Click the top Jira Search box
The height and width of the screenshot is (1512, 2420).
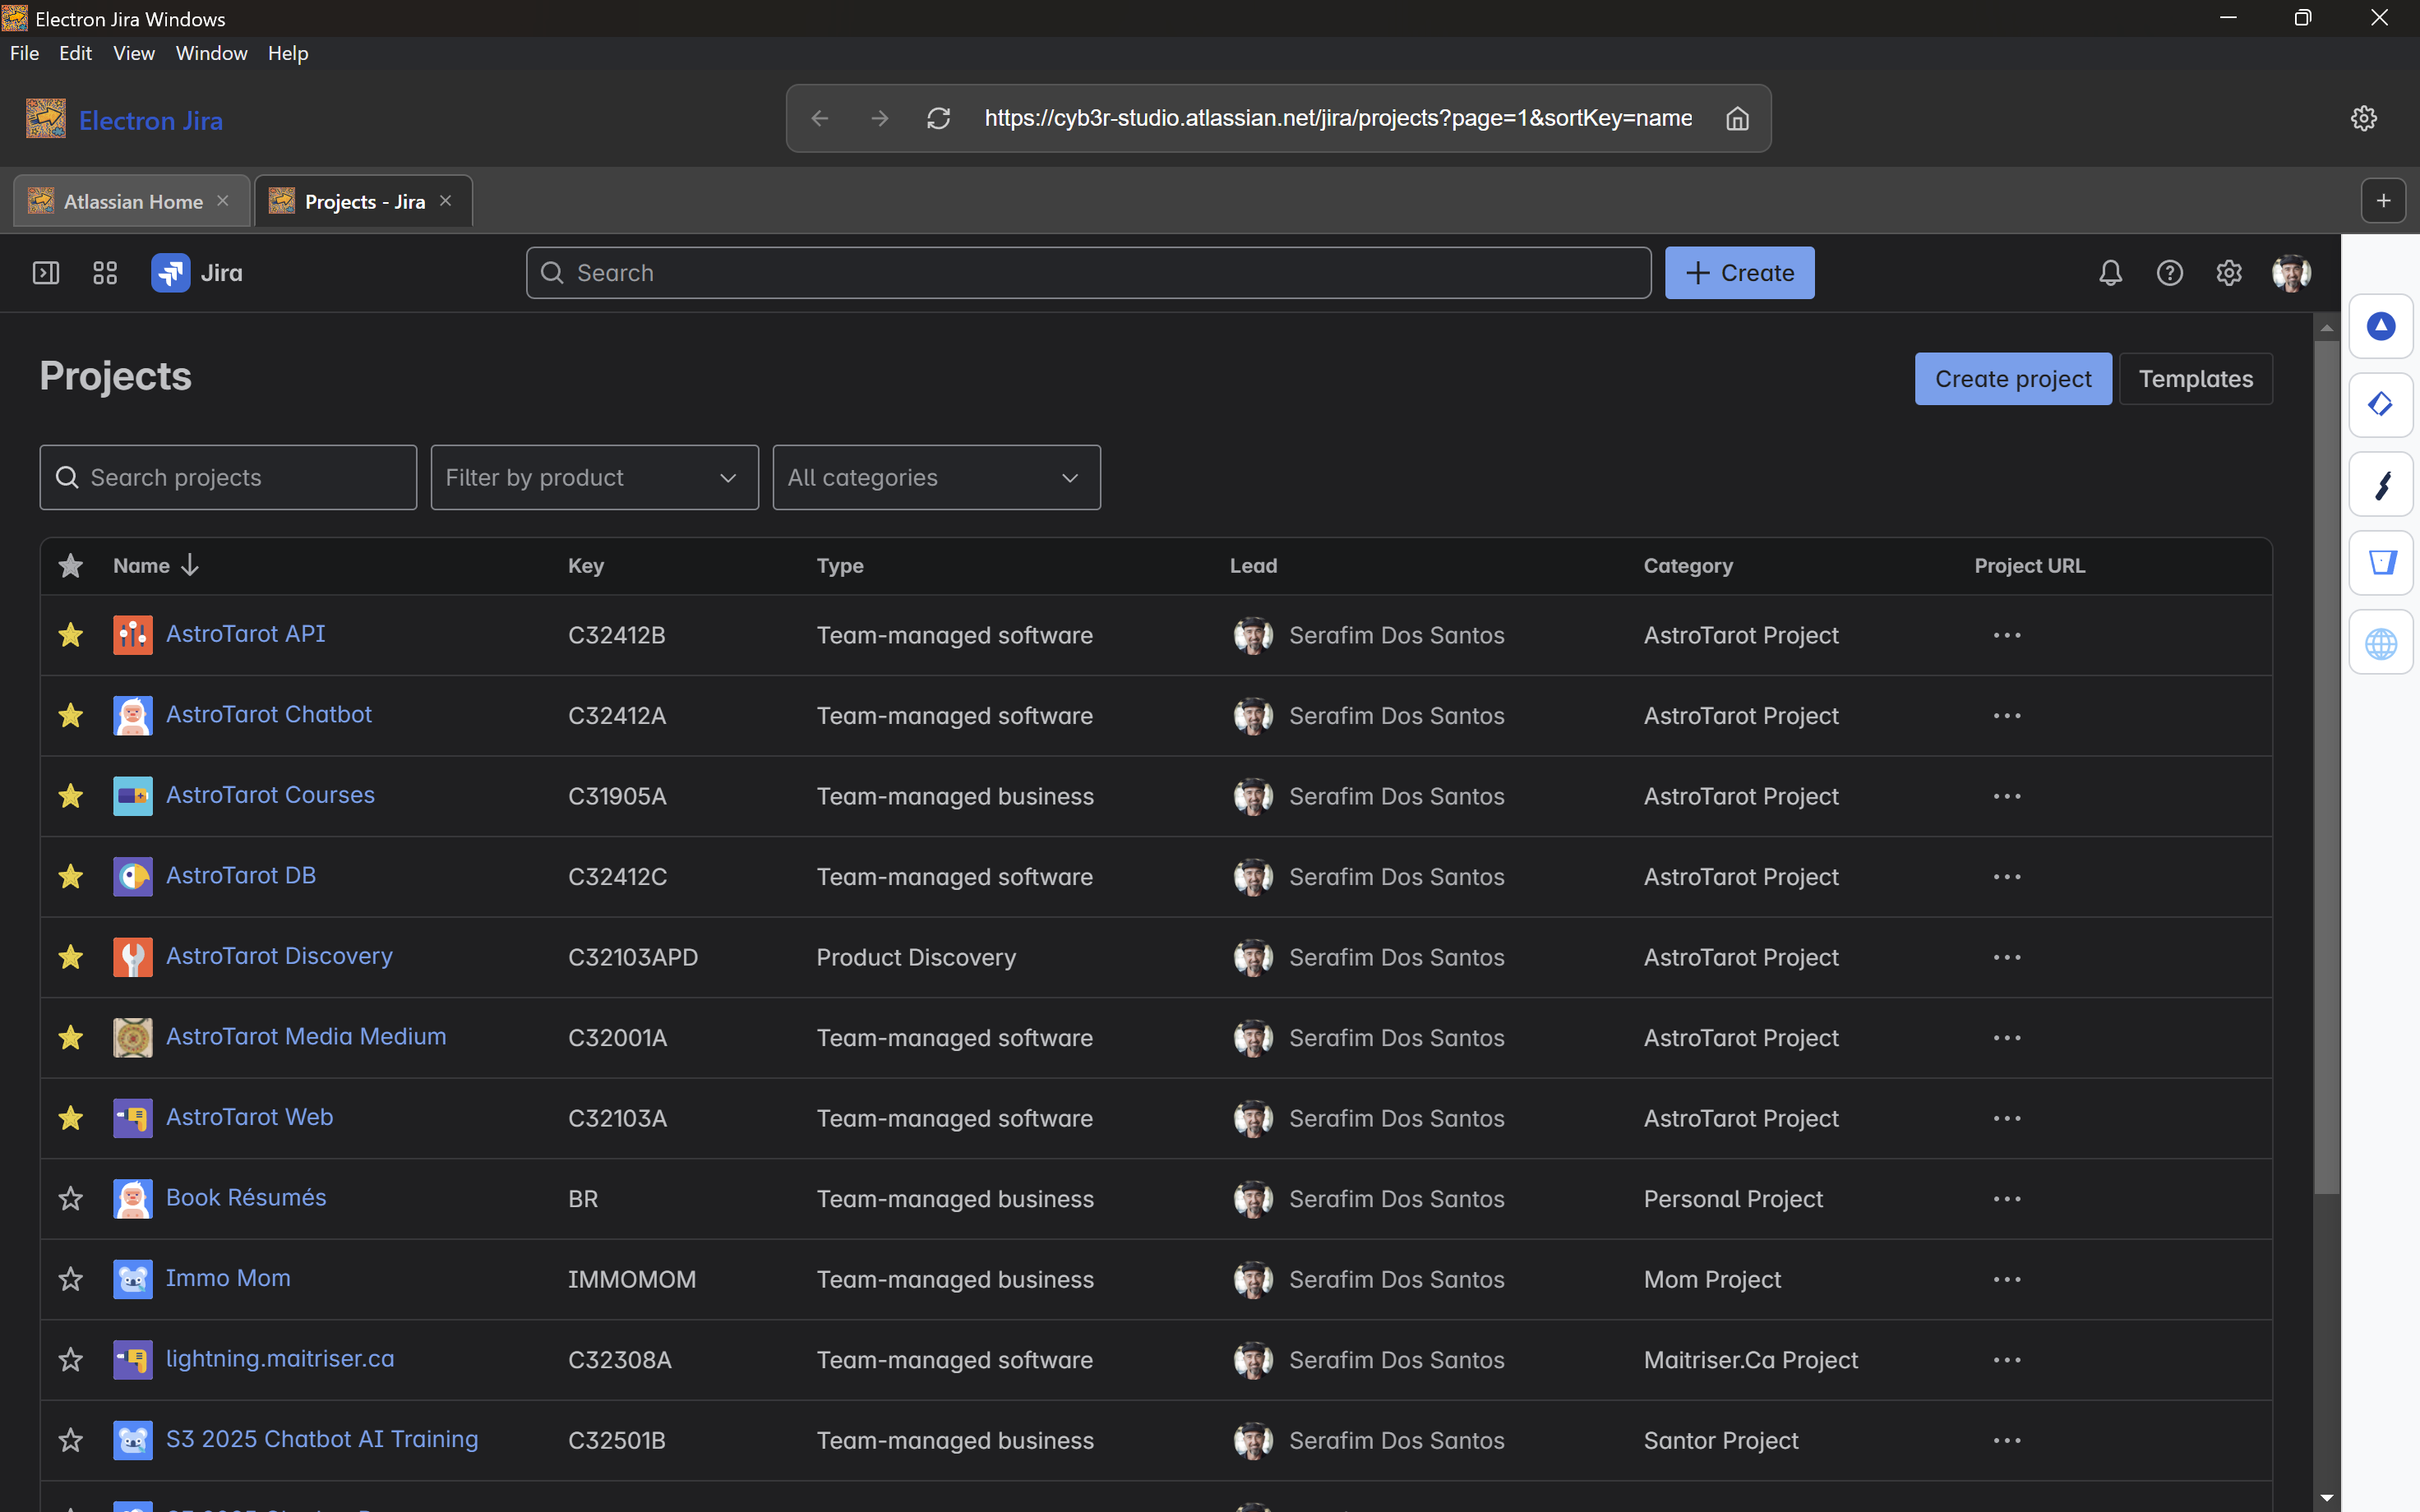(1088, 273)
